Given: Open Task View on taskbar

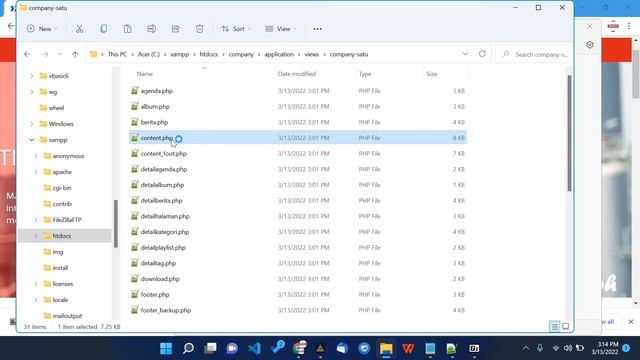Looking at the screenshot, I should point(210,349).
